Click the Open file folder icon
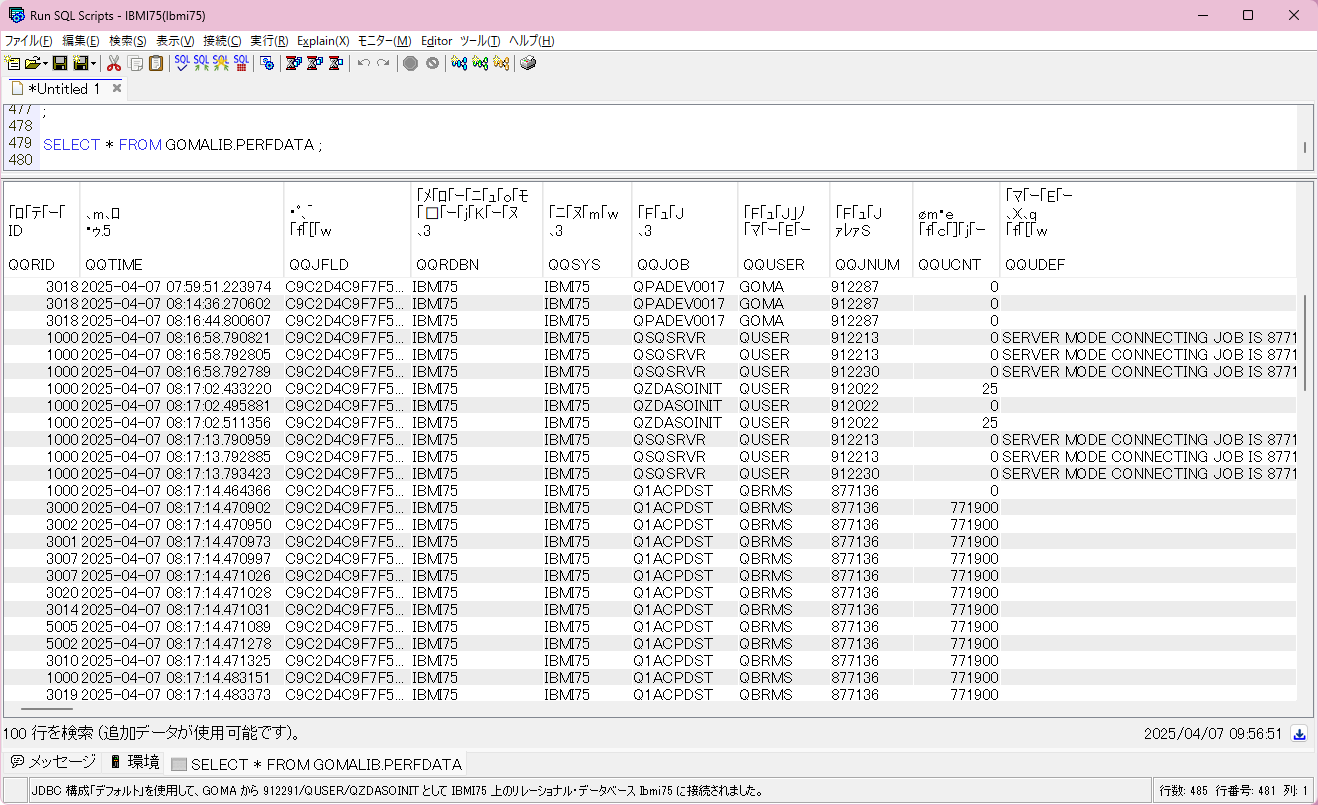The width and height of the screenshot is (1318, 805). pos(32,63)
